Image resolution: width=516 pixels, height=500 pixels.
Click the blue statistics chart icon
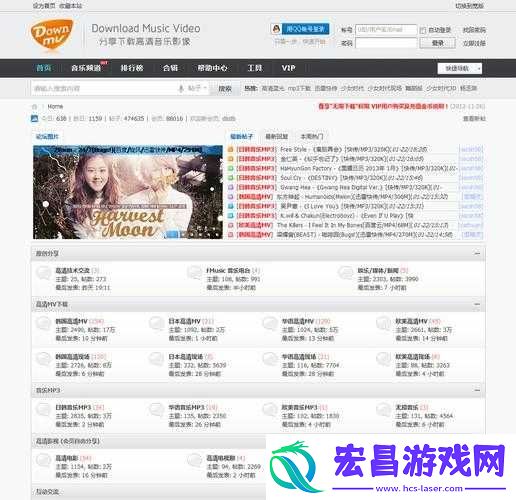tap(34, 118)
